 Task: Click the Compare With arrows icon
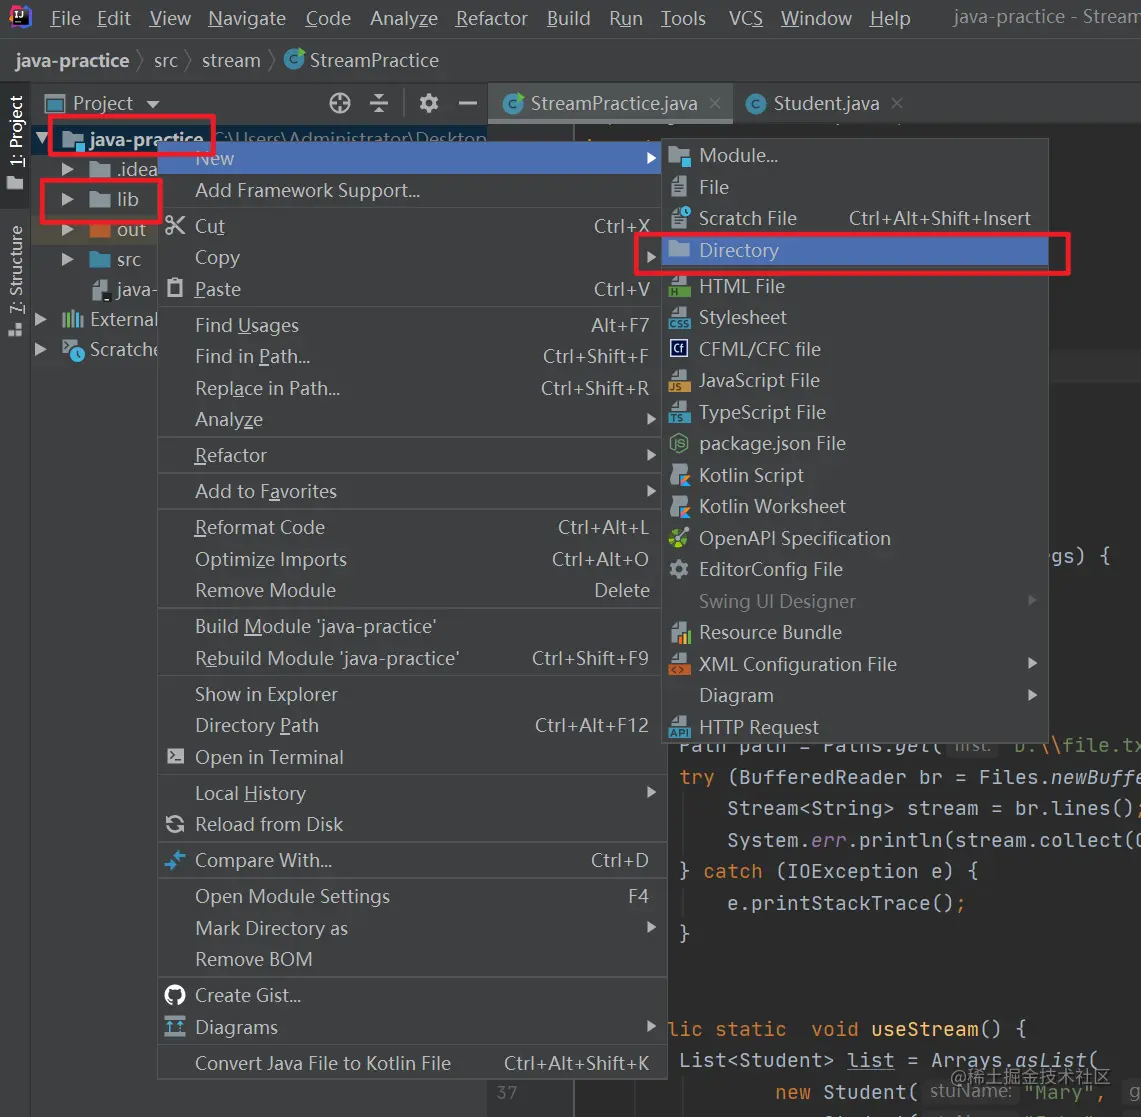(175, 861)
